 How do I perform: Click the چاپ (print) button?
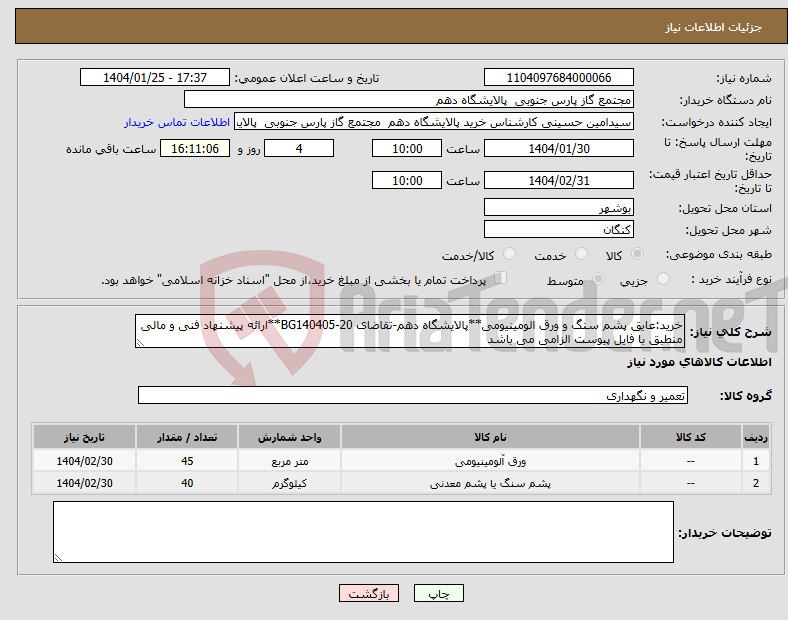point(438,593)
